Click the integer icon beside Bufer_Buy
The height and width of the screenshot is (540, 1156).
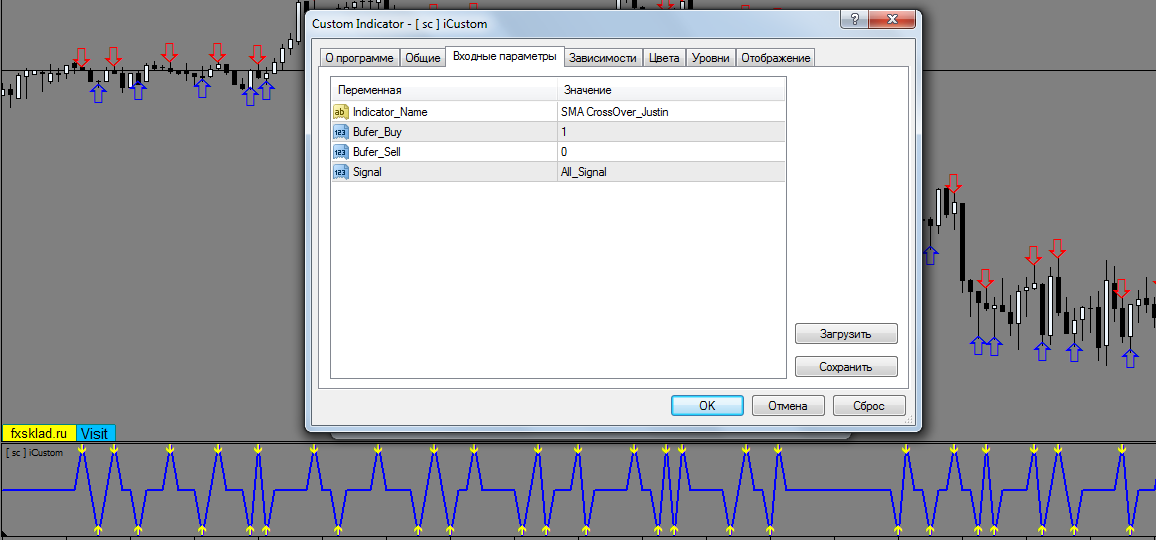[x=341, y=132]
